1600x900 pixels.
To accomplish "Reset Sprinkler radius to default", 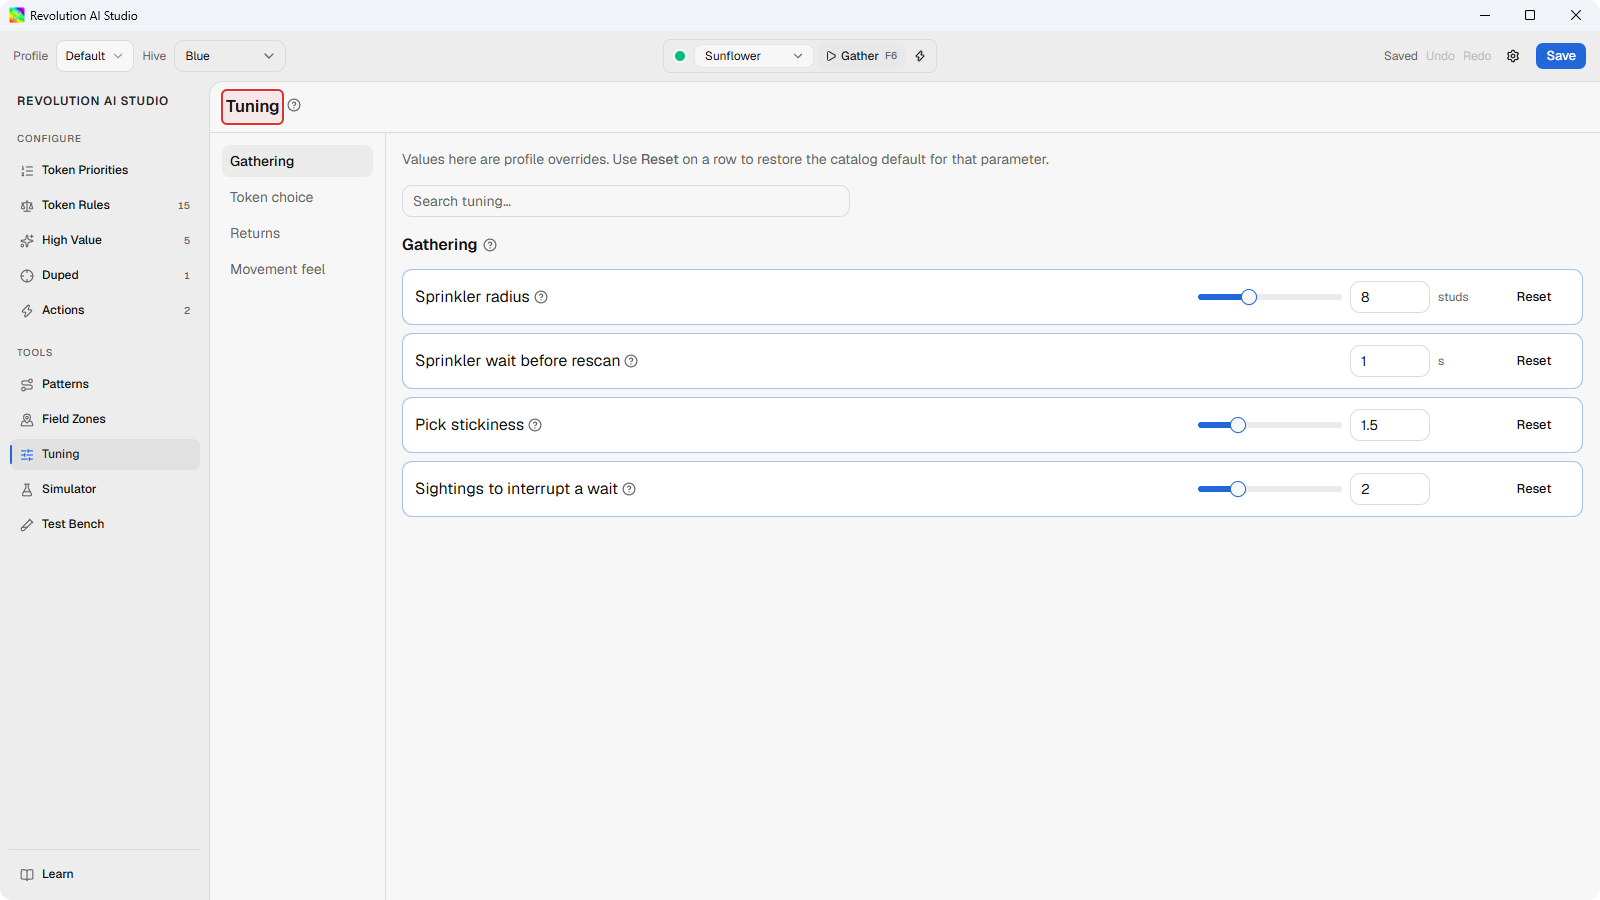I will click(x=1533, y=297).
